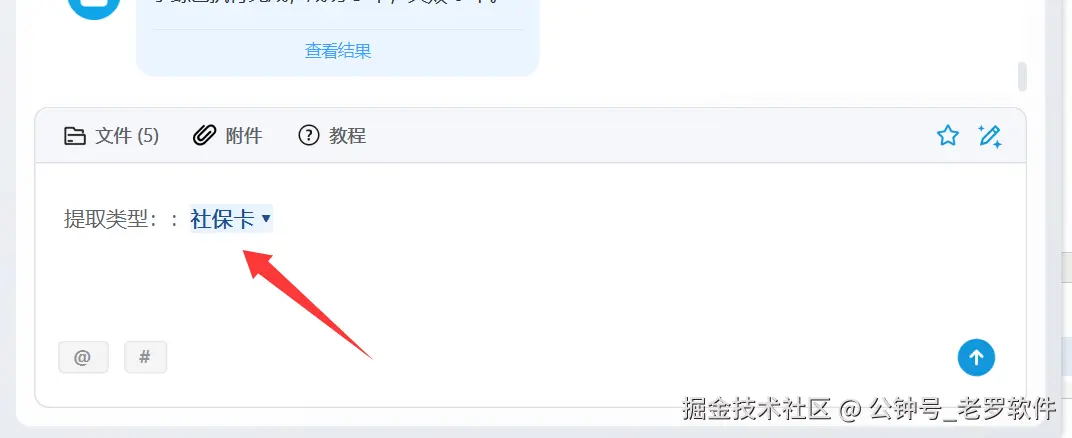Click the gray panel edge at far right
1072x438 pixels.
[x=1067, y=314]
